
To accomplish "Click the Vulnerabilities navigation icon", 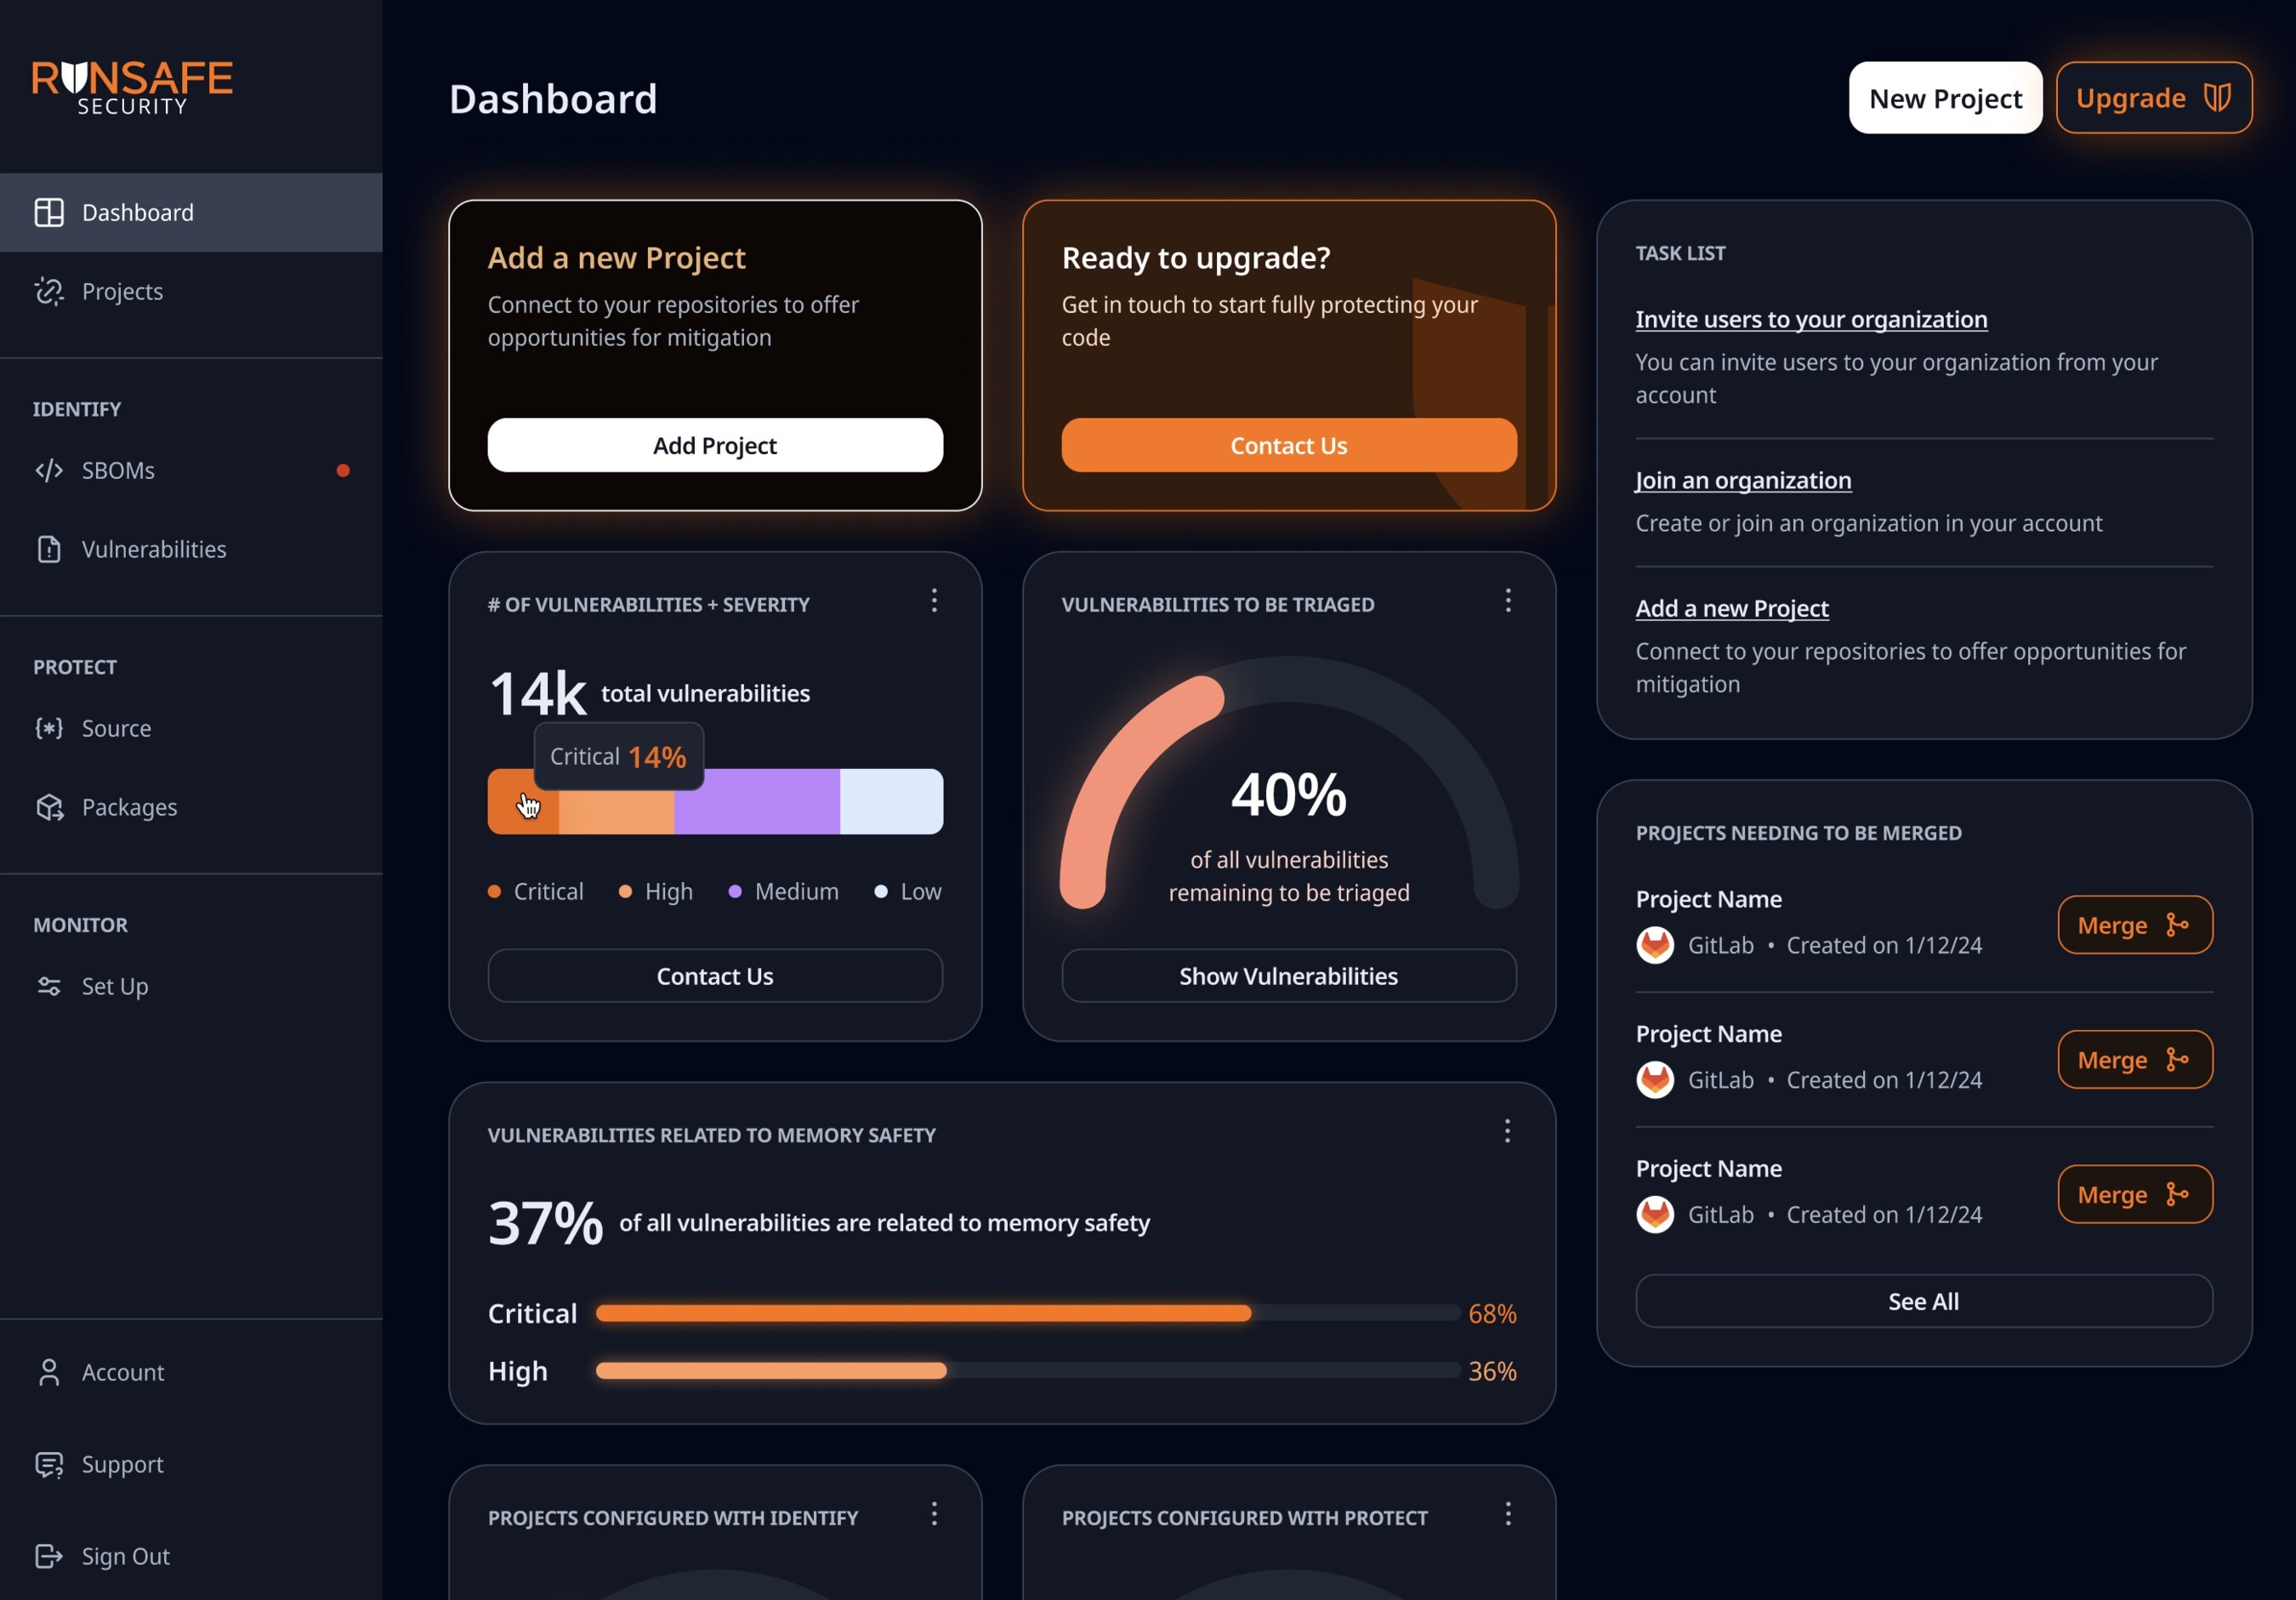I will [x=48, y=548].
